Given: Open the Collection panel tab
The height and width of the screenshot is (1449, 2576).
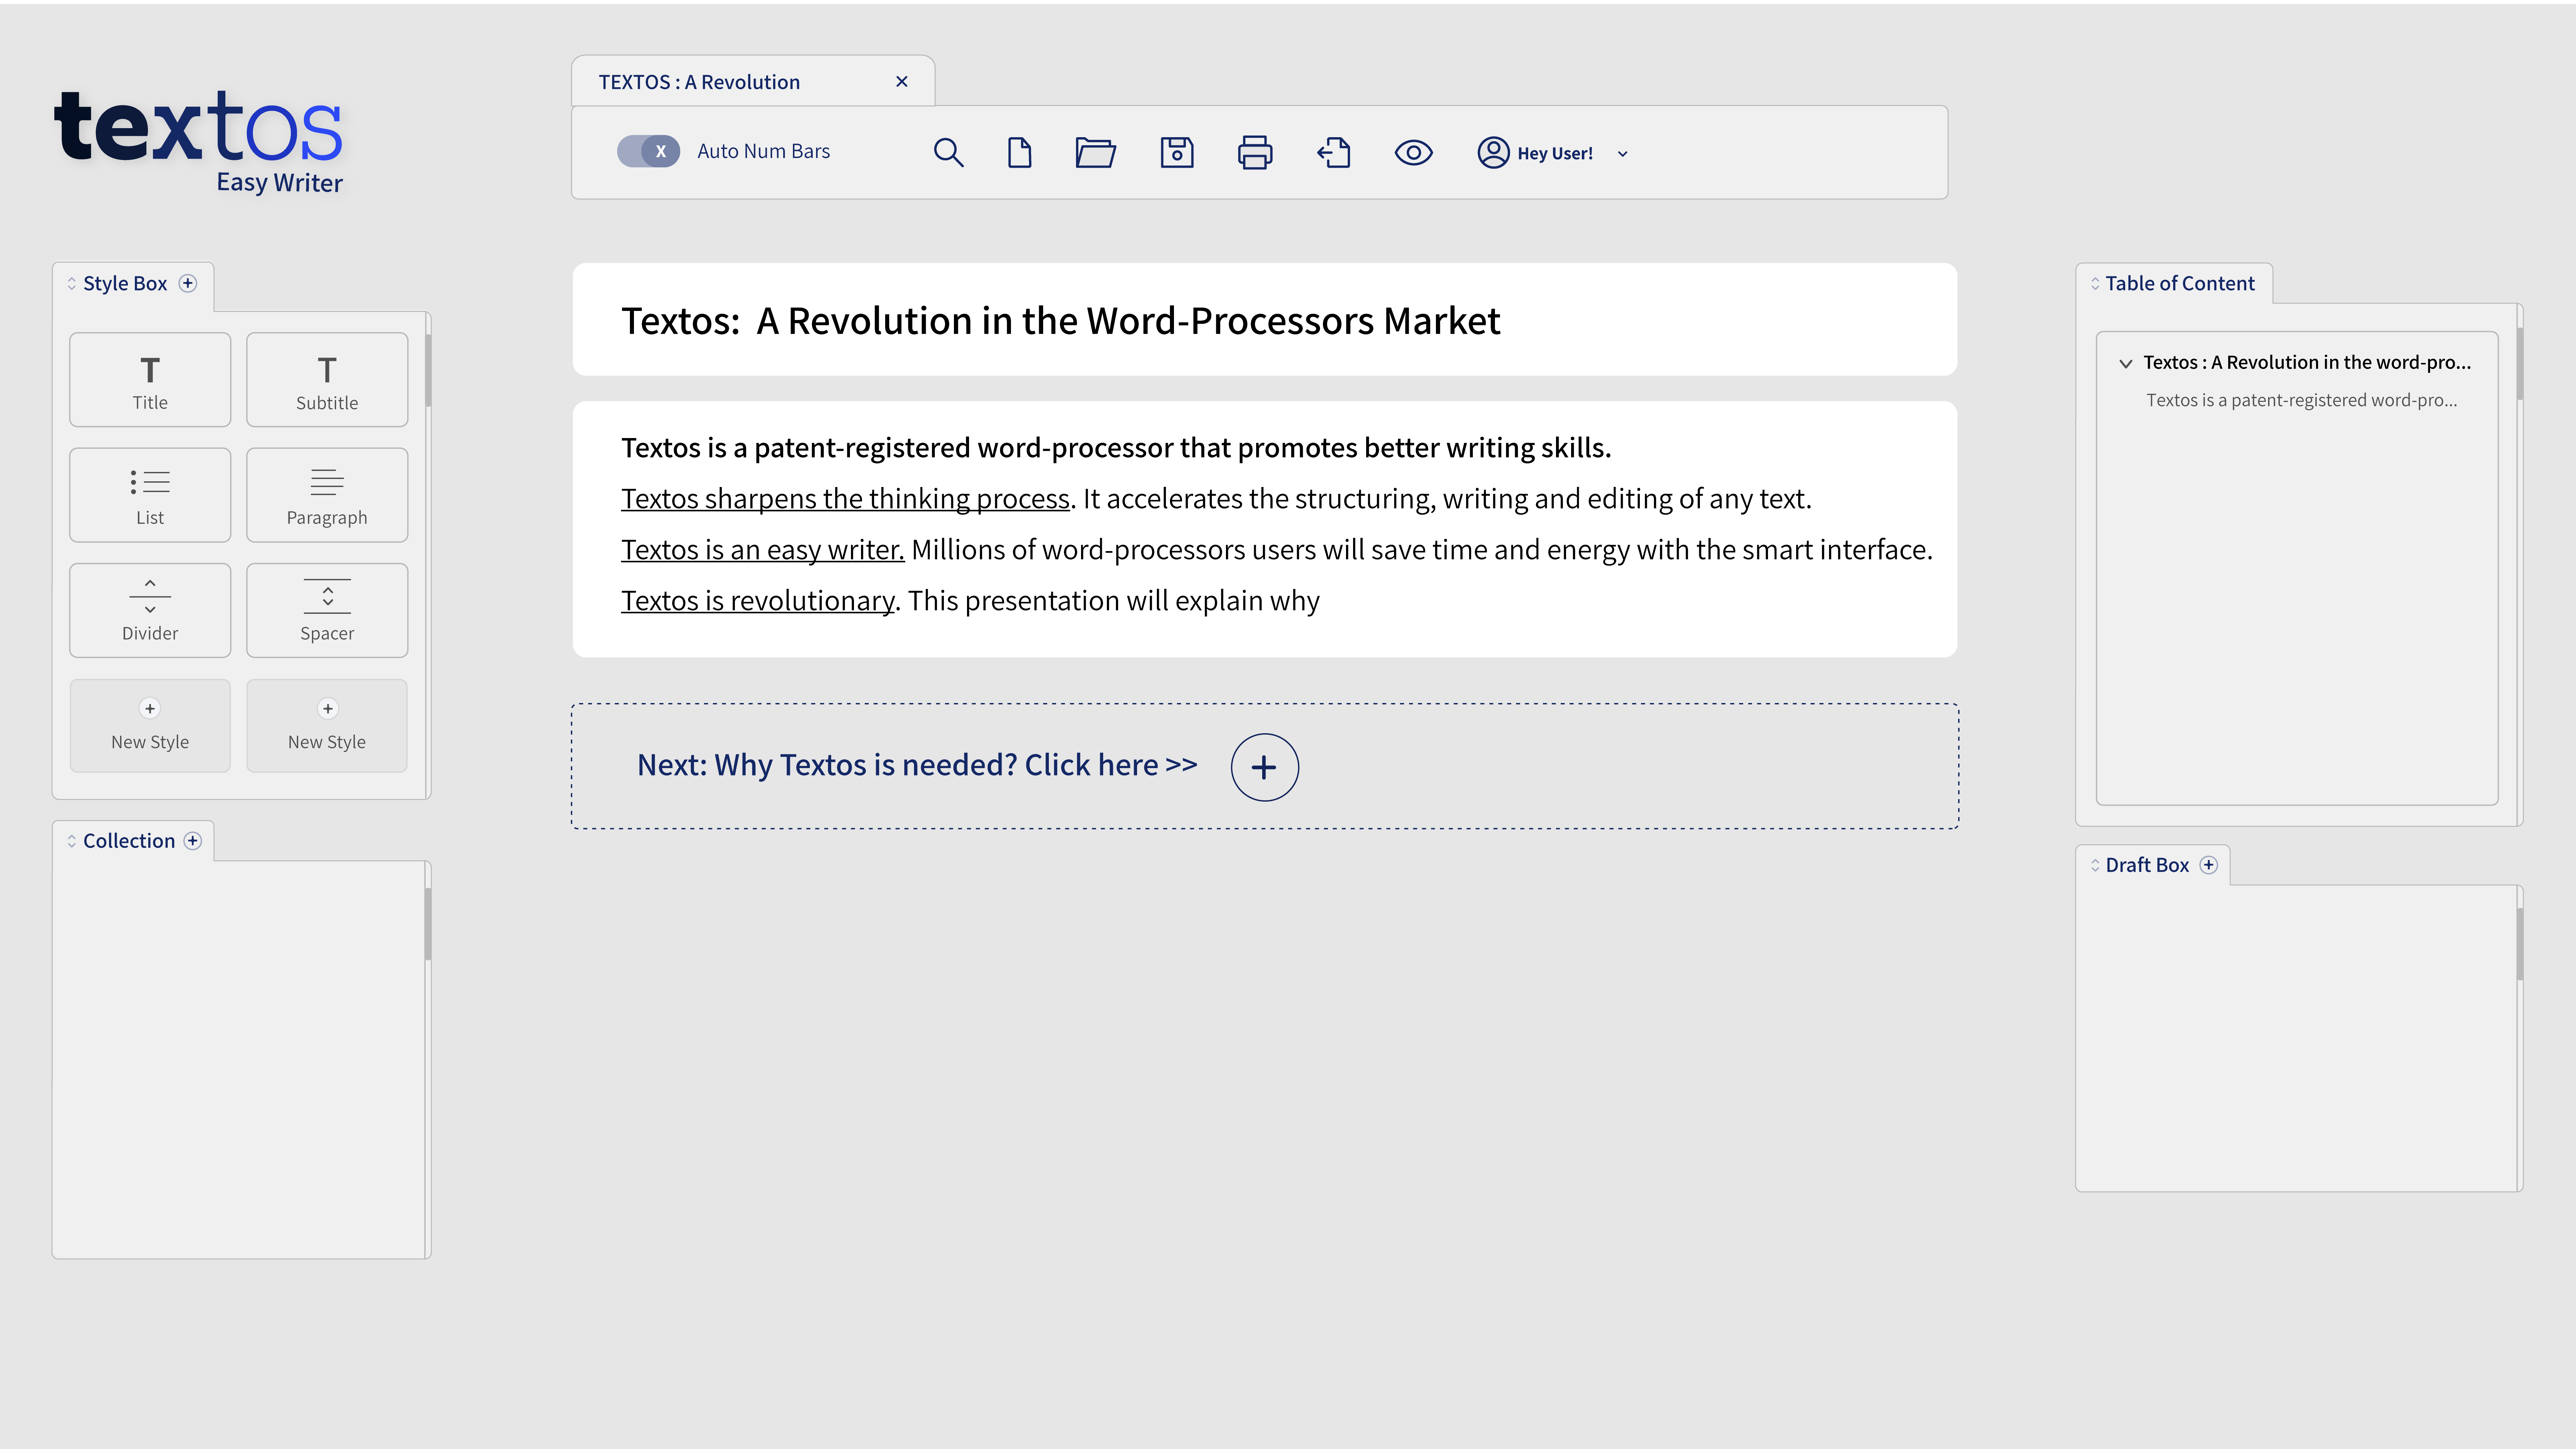Looking at the screenshot, I should point(133,841).
